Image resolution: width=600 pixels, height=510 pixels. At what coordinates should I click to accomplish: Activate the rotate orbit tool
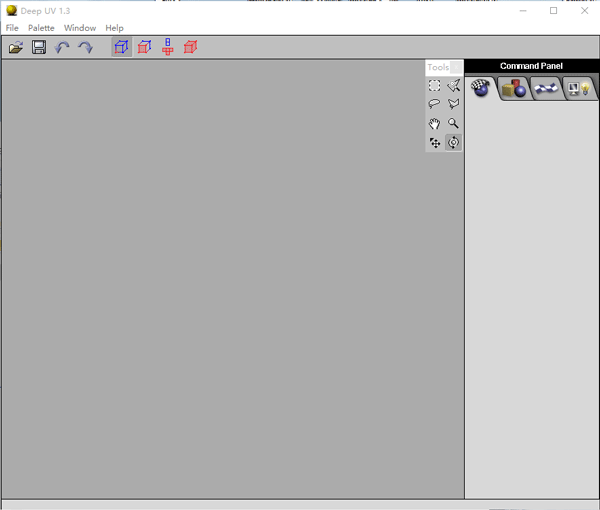point(453,143)
